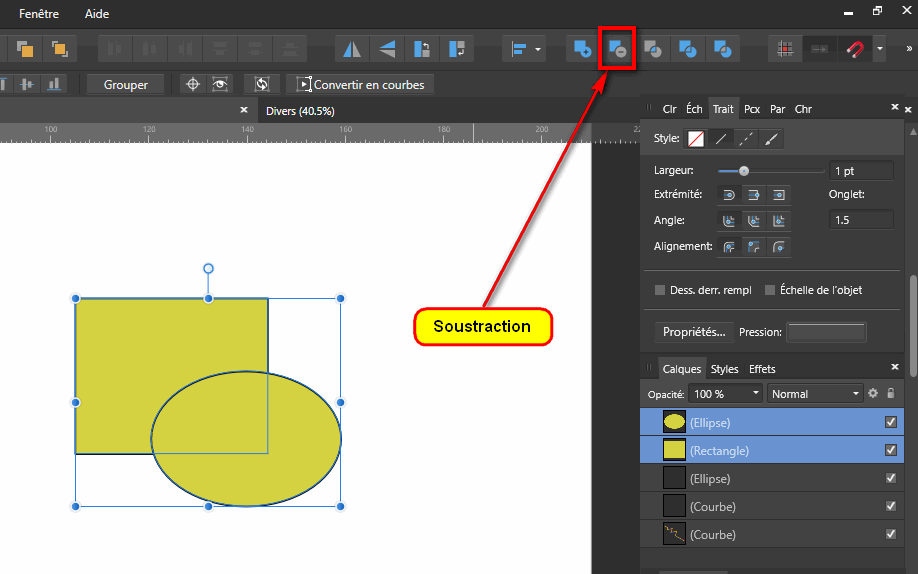This screenshot has width=918, height=574.
Task: Click the eye-in-frame icon beside crosshair
Action: [x=220, y=84]
